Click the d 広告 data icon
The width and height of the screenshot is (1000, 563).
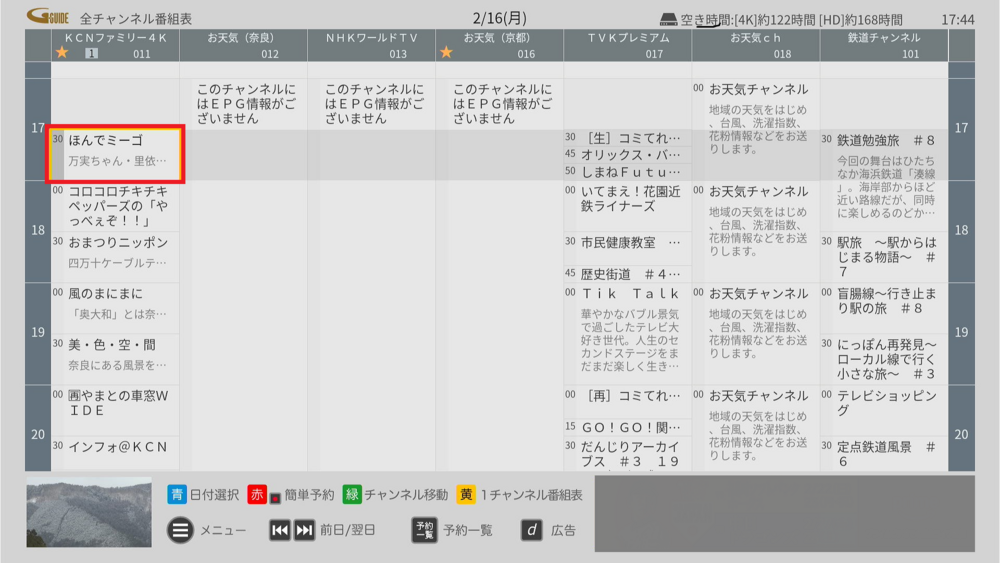(532, 530)
